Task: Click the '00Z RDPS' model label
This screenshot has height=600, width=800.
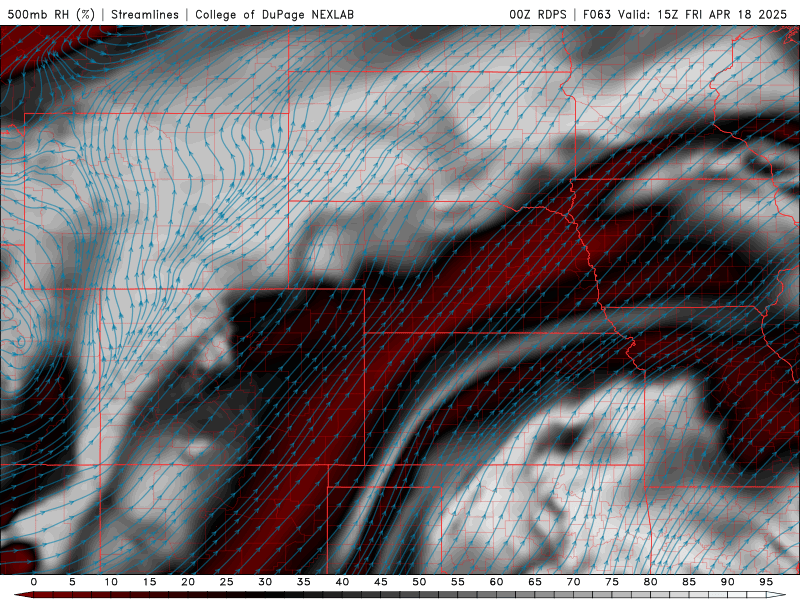Action: point(538,14)
